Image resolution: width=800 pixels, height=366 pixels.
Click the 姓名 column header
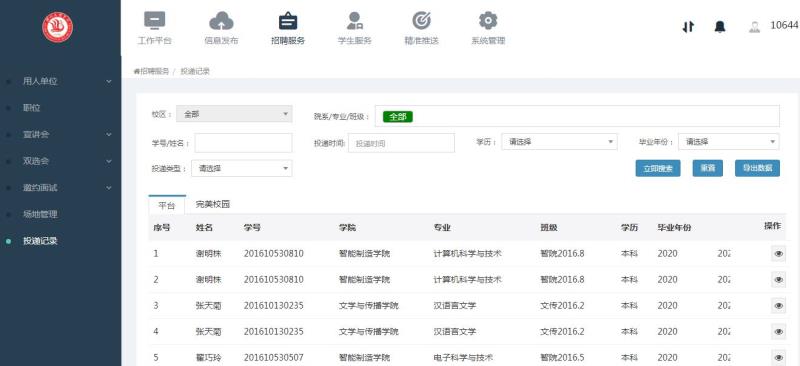coord(204,228)
